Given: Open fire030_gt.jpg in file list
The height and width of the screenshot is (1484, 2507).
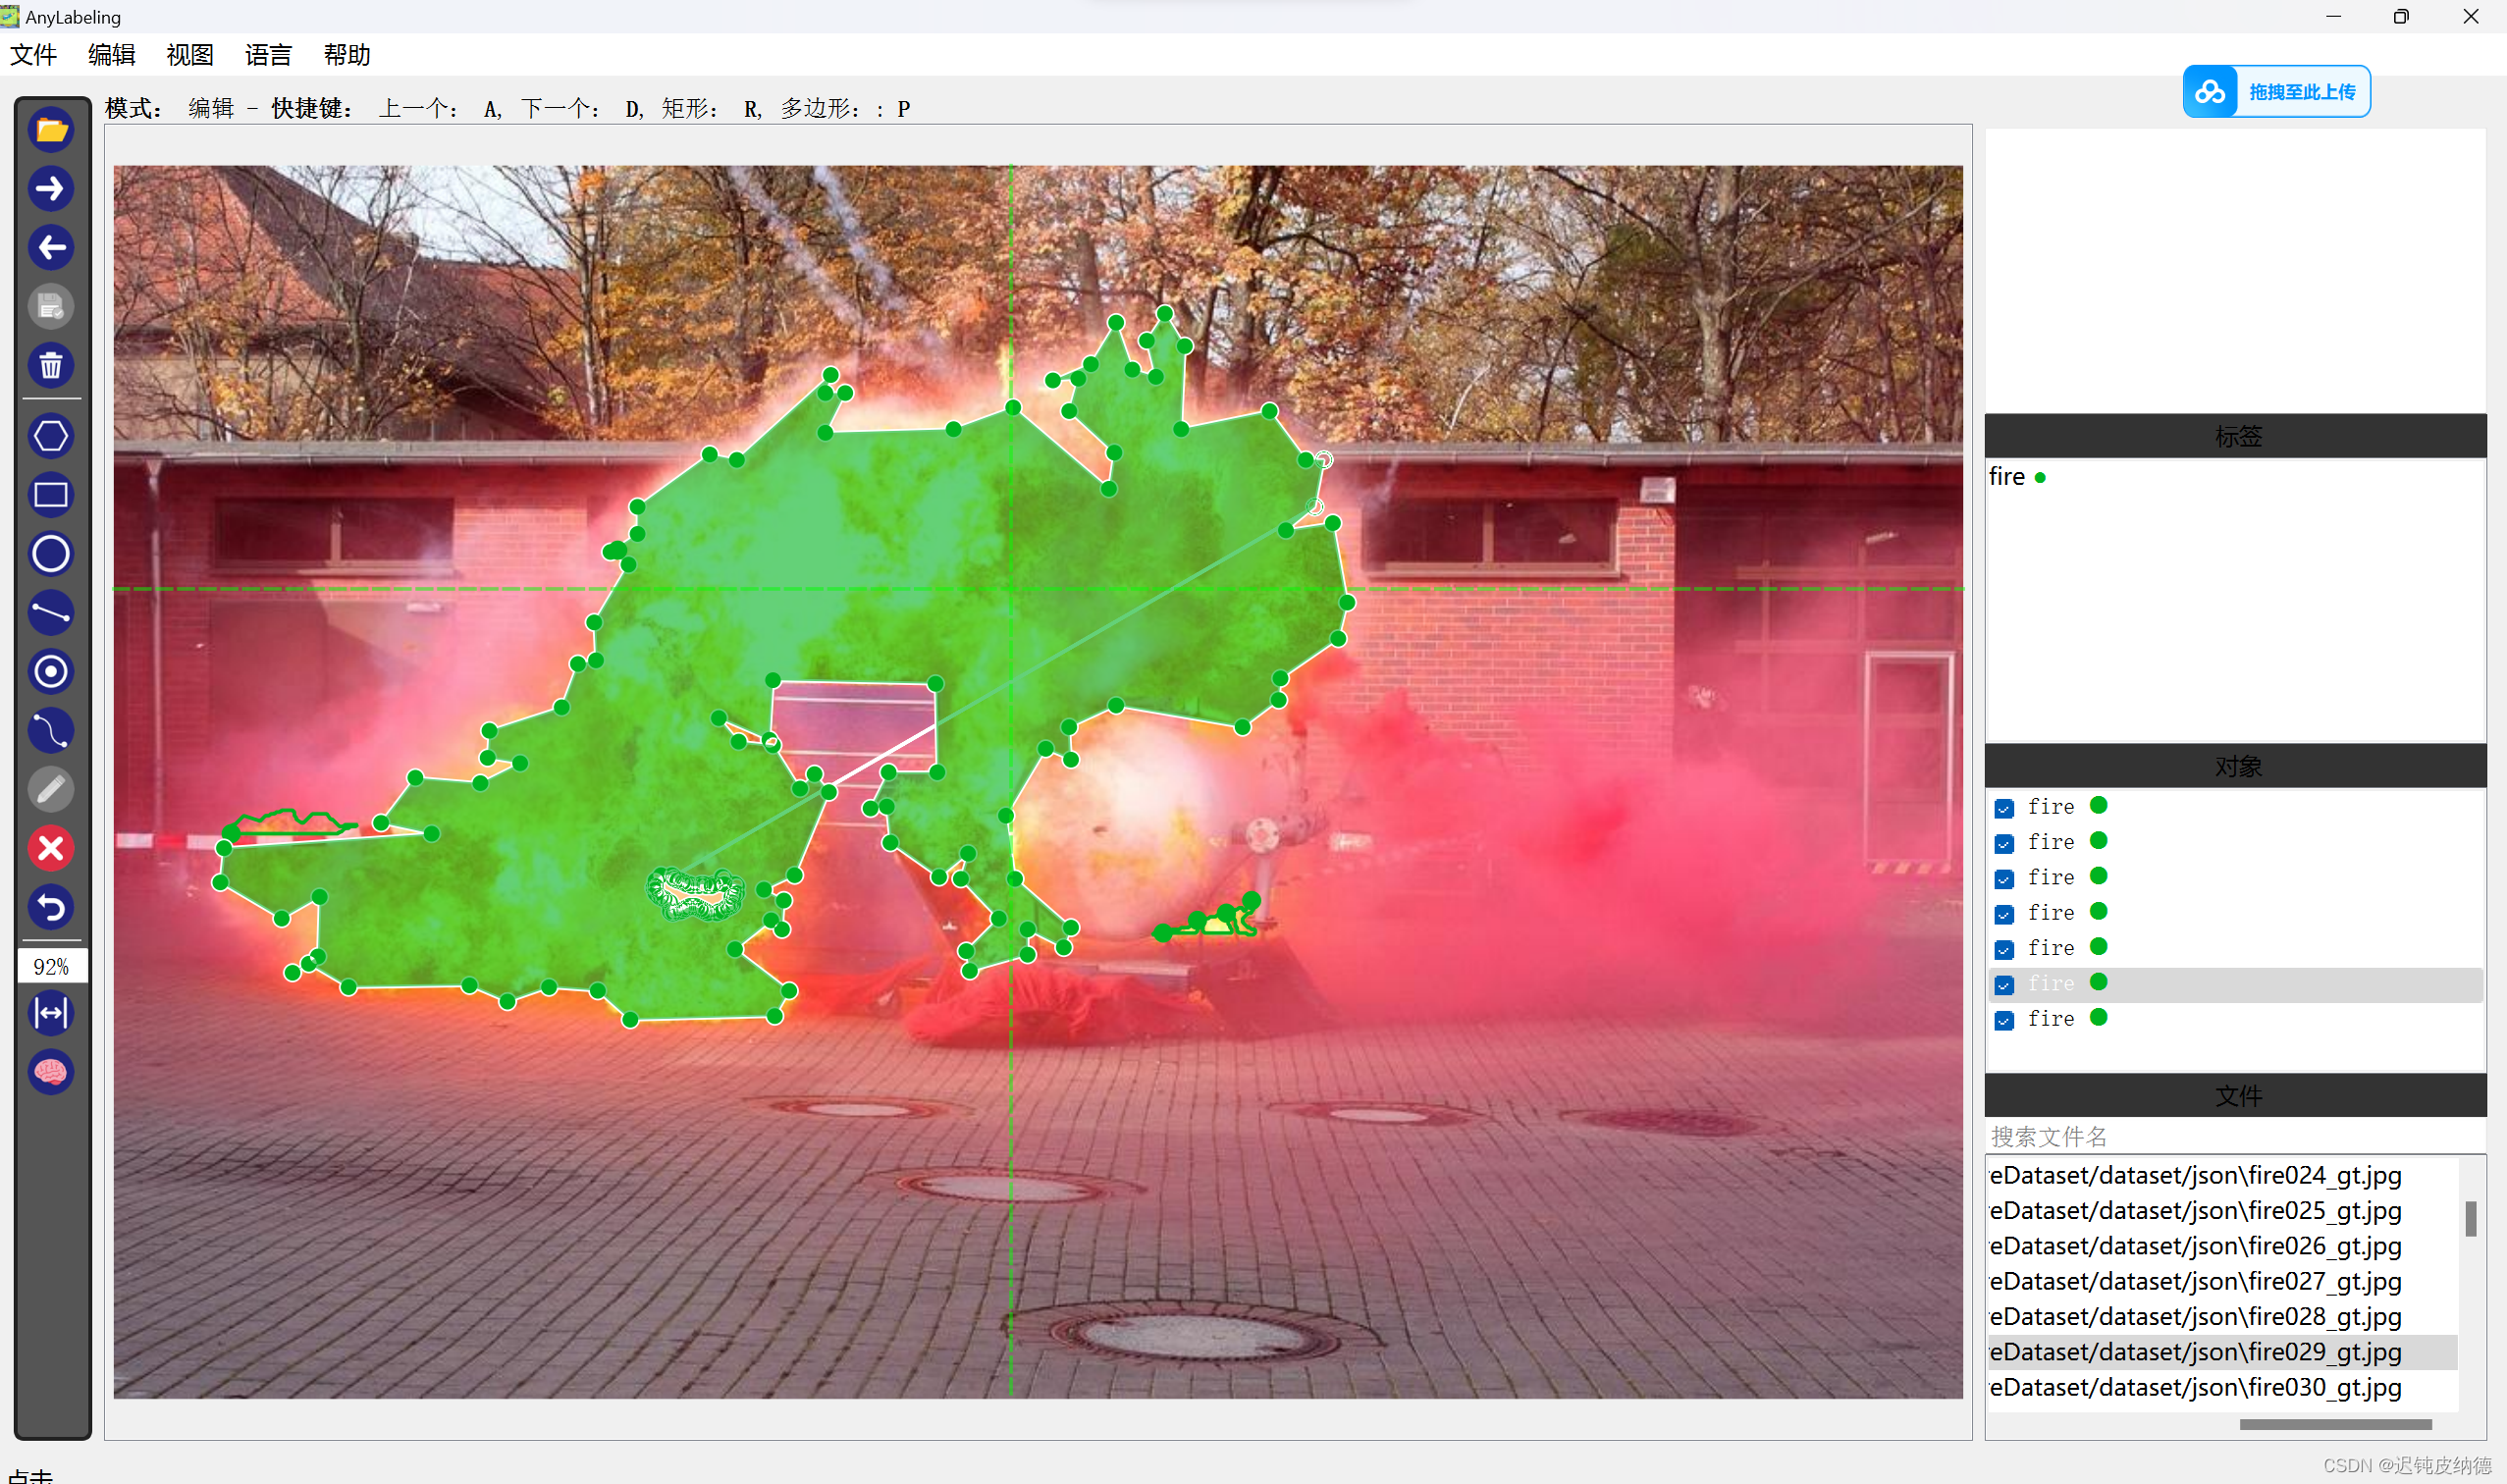Looking at the screenshot, I should coord(2195,1388).
